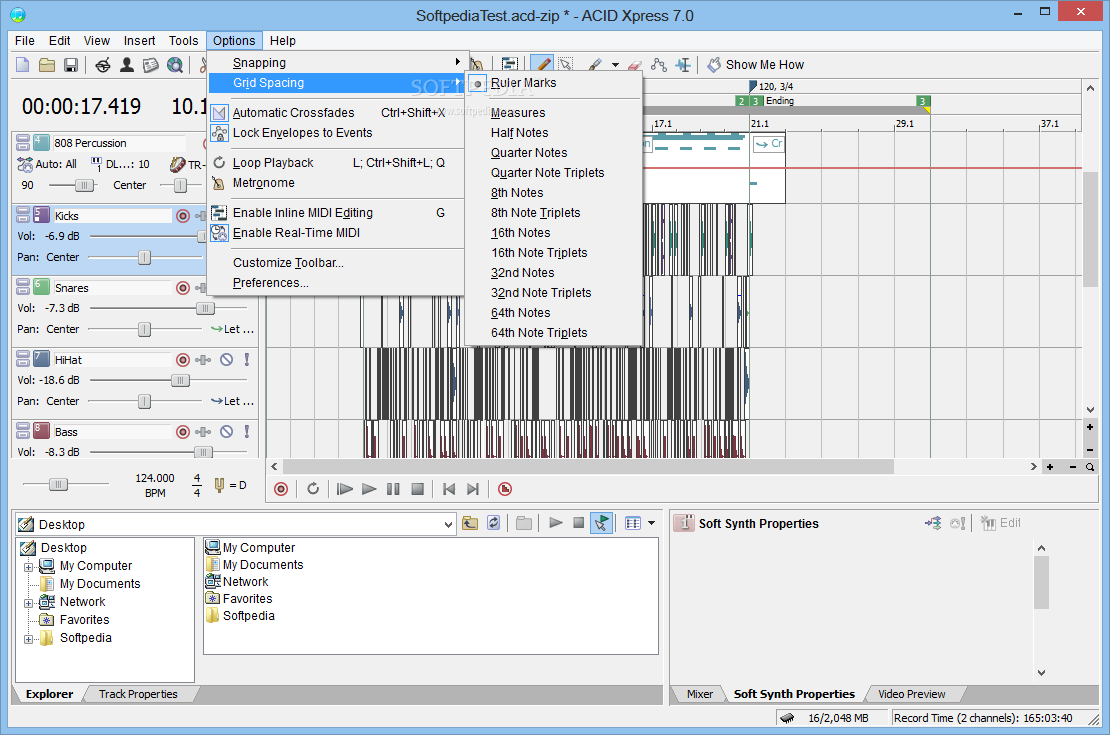Click the Record button in transport
This screenshot has width=1110, height=735.
[281, 489]
